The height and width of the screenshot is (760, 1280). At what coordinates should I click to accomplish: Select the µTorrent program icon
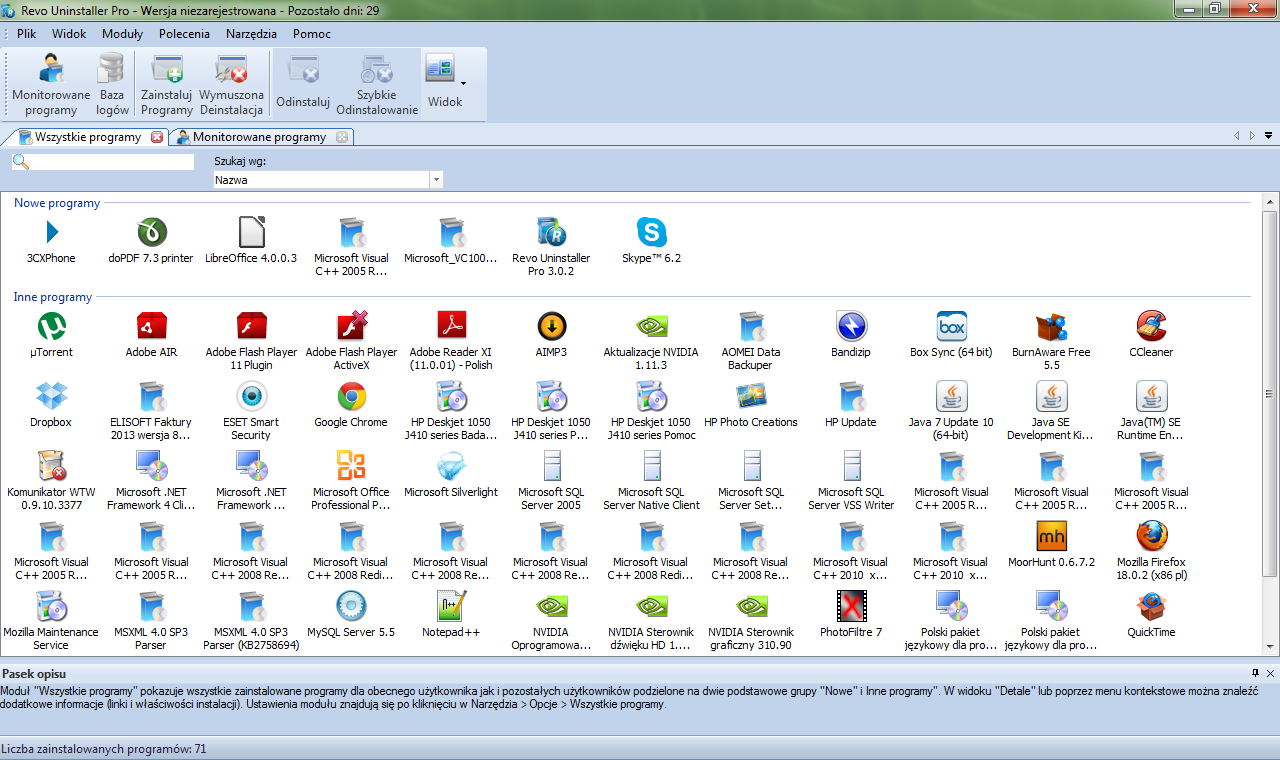tap(51, 327)
